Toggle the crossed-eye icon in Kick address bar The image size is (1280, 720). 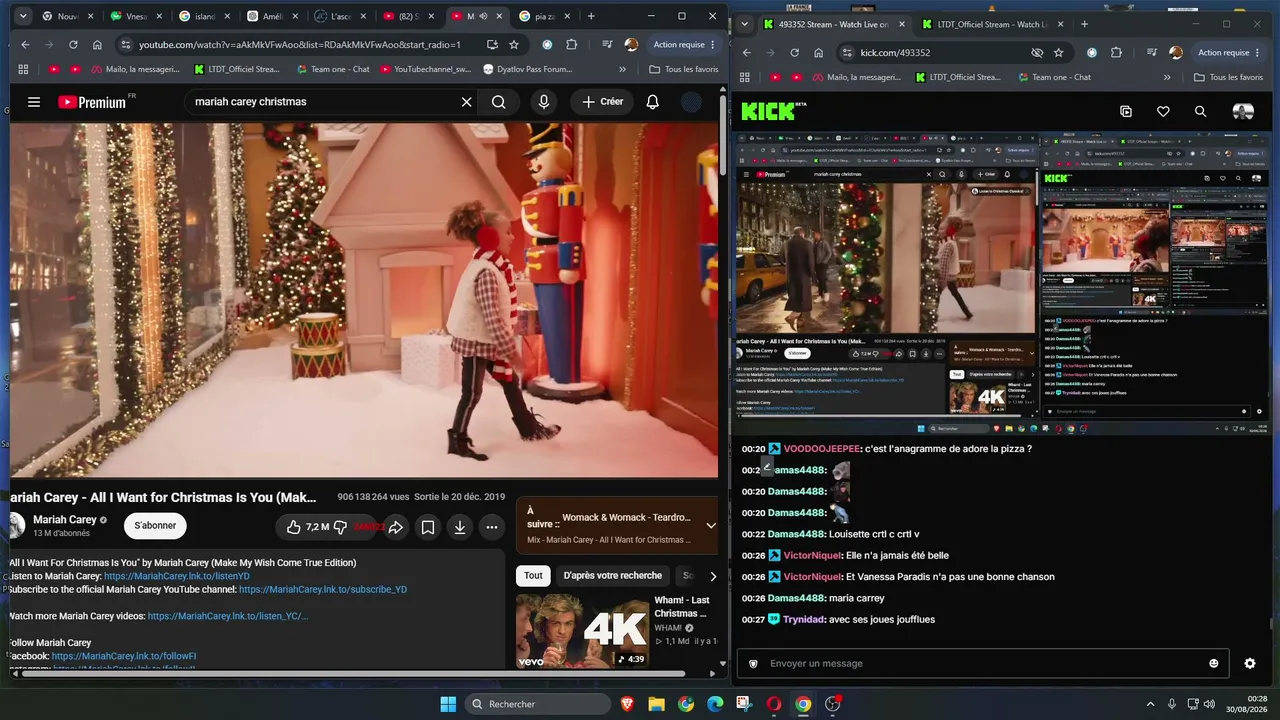coord(1037,53)
